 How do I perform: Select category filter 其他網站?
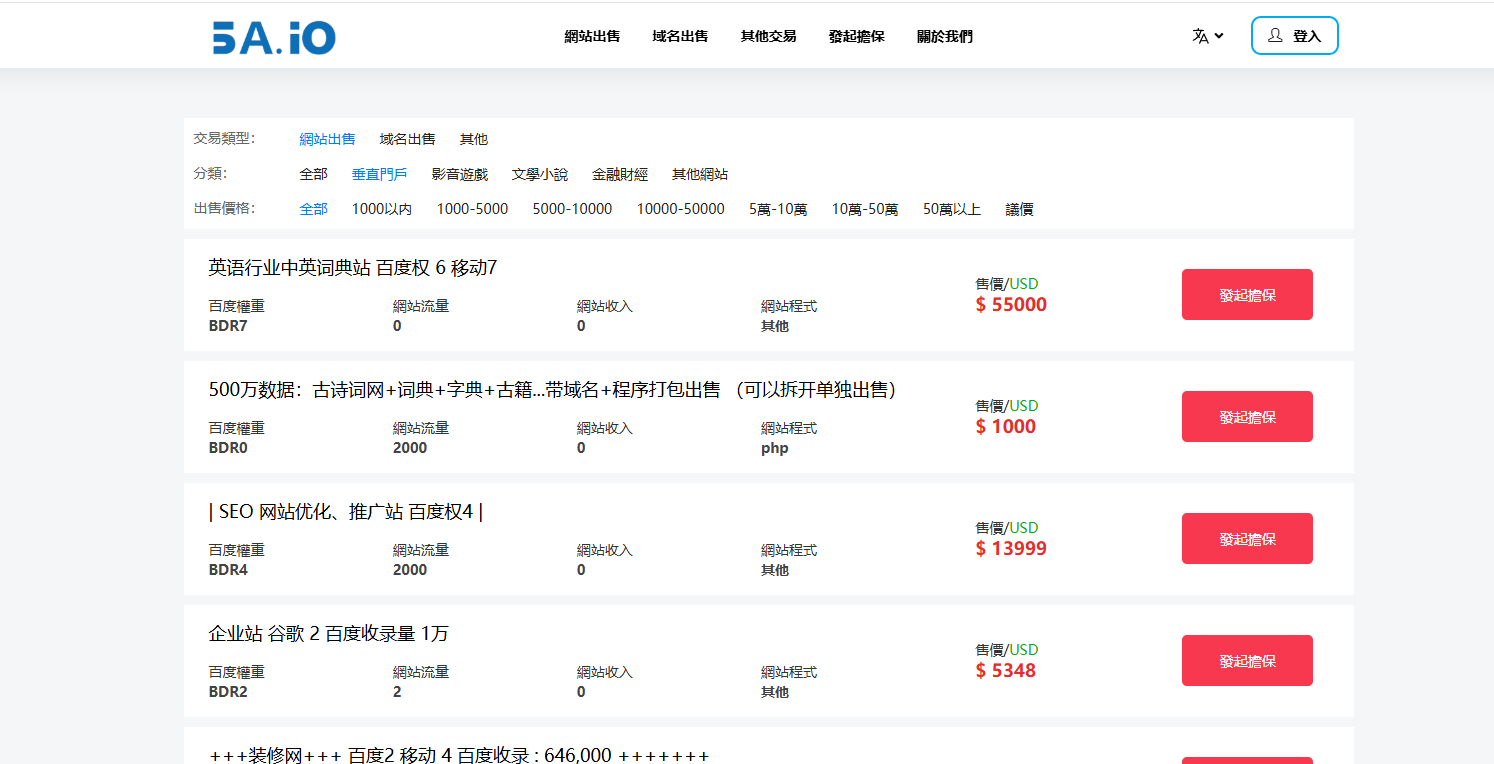point(699,174)
